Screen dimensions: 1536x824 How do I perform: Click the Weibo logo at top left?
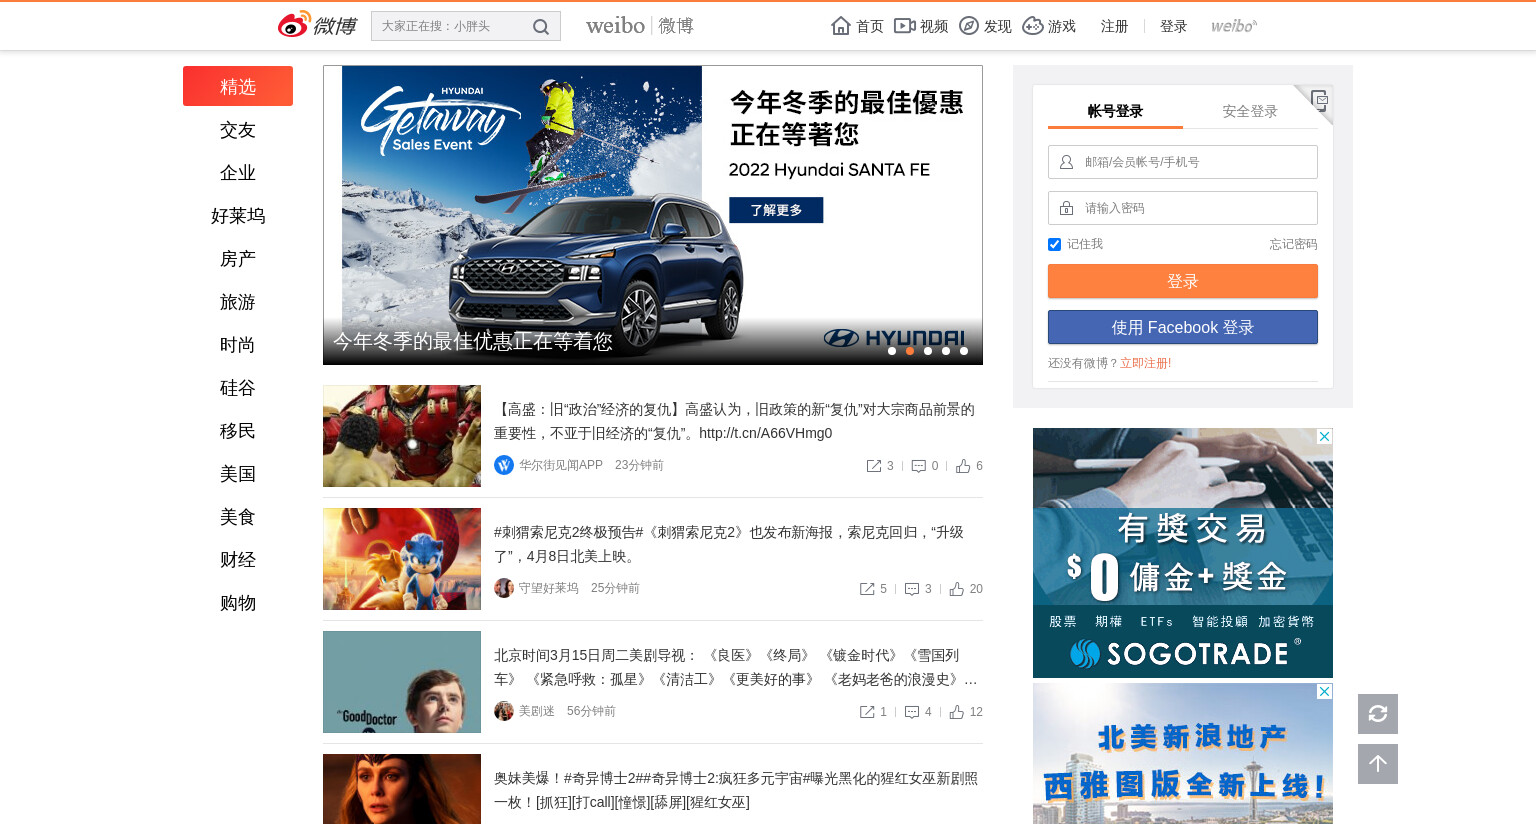tap(317, 25)
